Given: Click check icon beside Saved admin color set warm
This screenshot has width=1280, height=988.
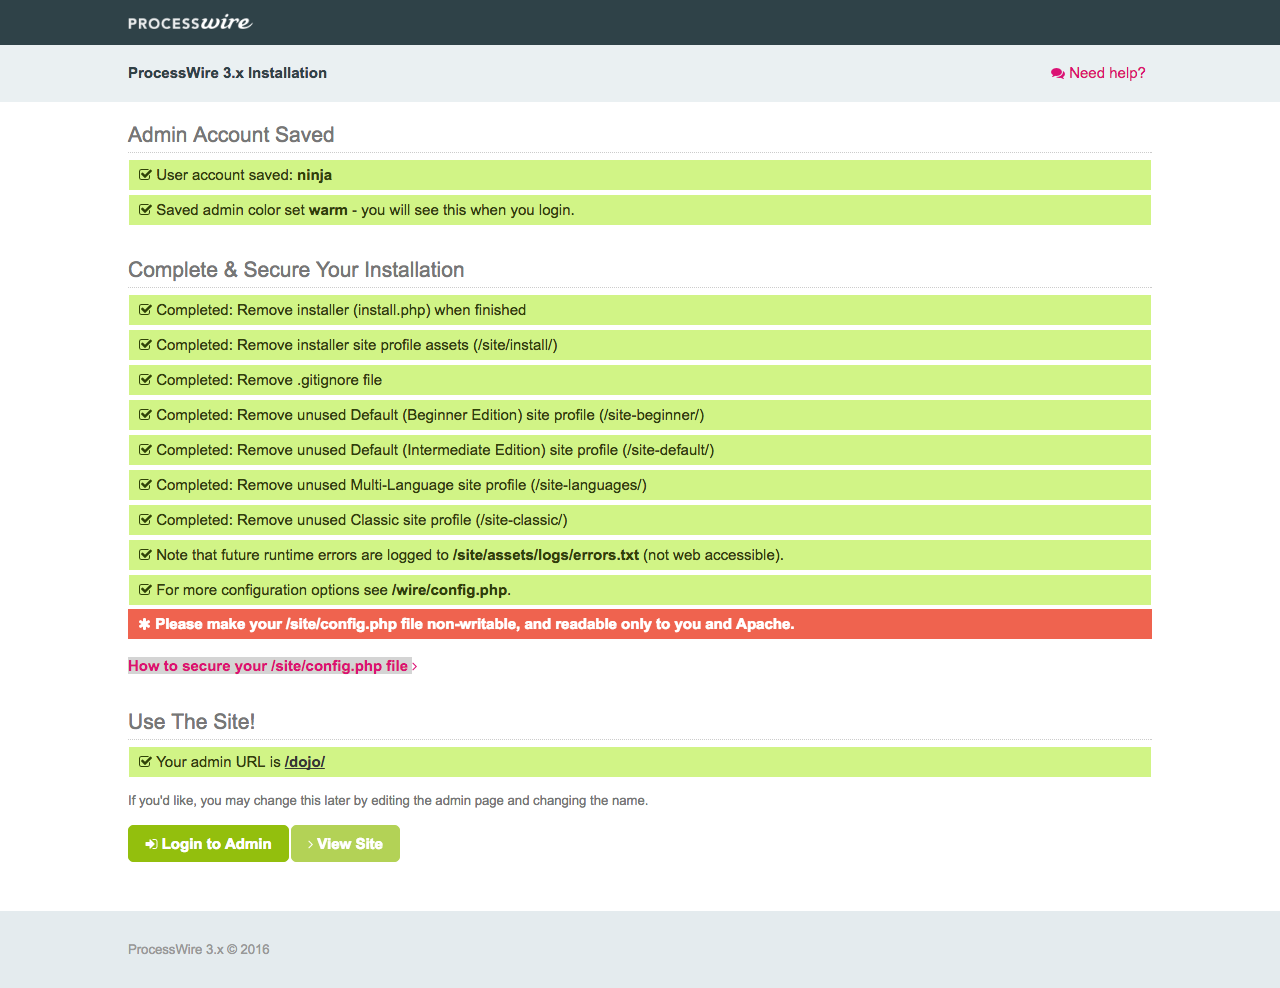Looking at the screenshot, I should 145,210.
